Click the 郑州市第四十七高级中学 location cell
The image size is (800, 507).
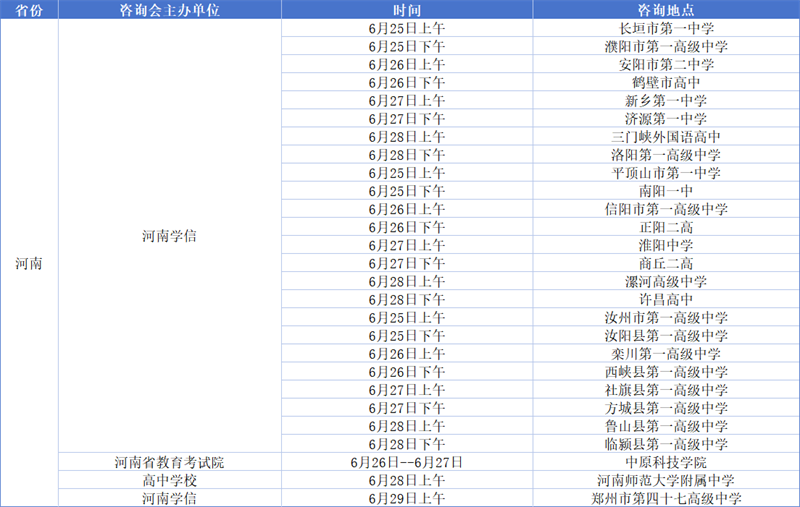666,498
